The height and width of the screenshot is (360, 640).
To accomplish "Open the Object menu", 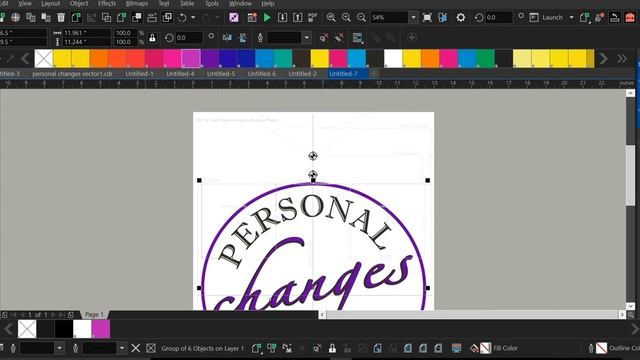I will 79,4.
